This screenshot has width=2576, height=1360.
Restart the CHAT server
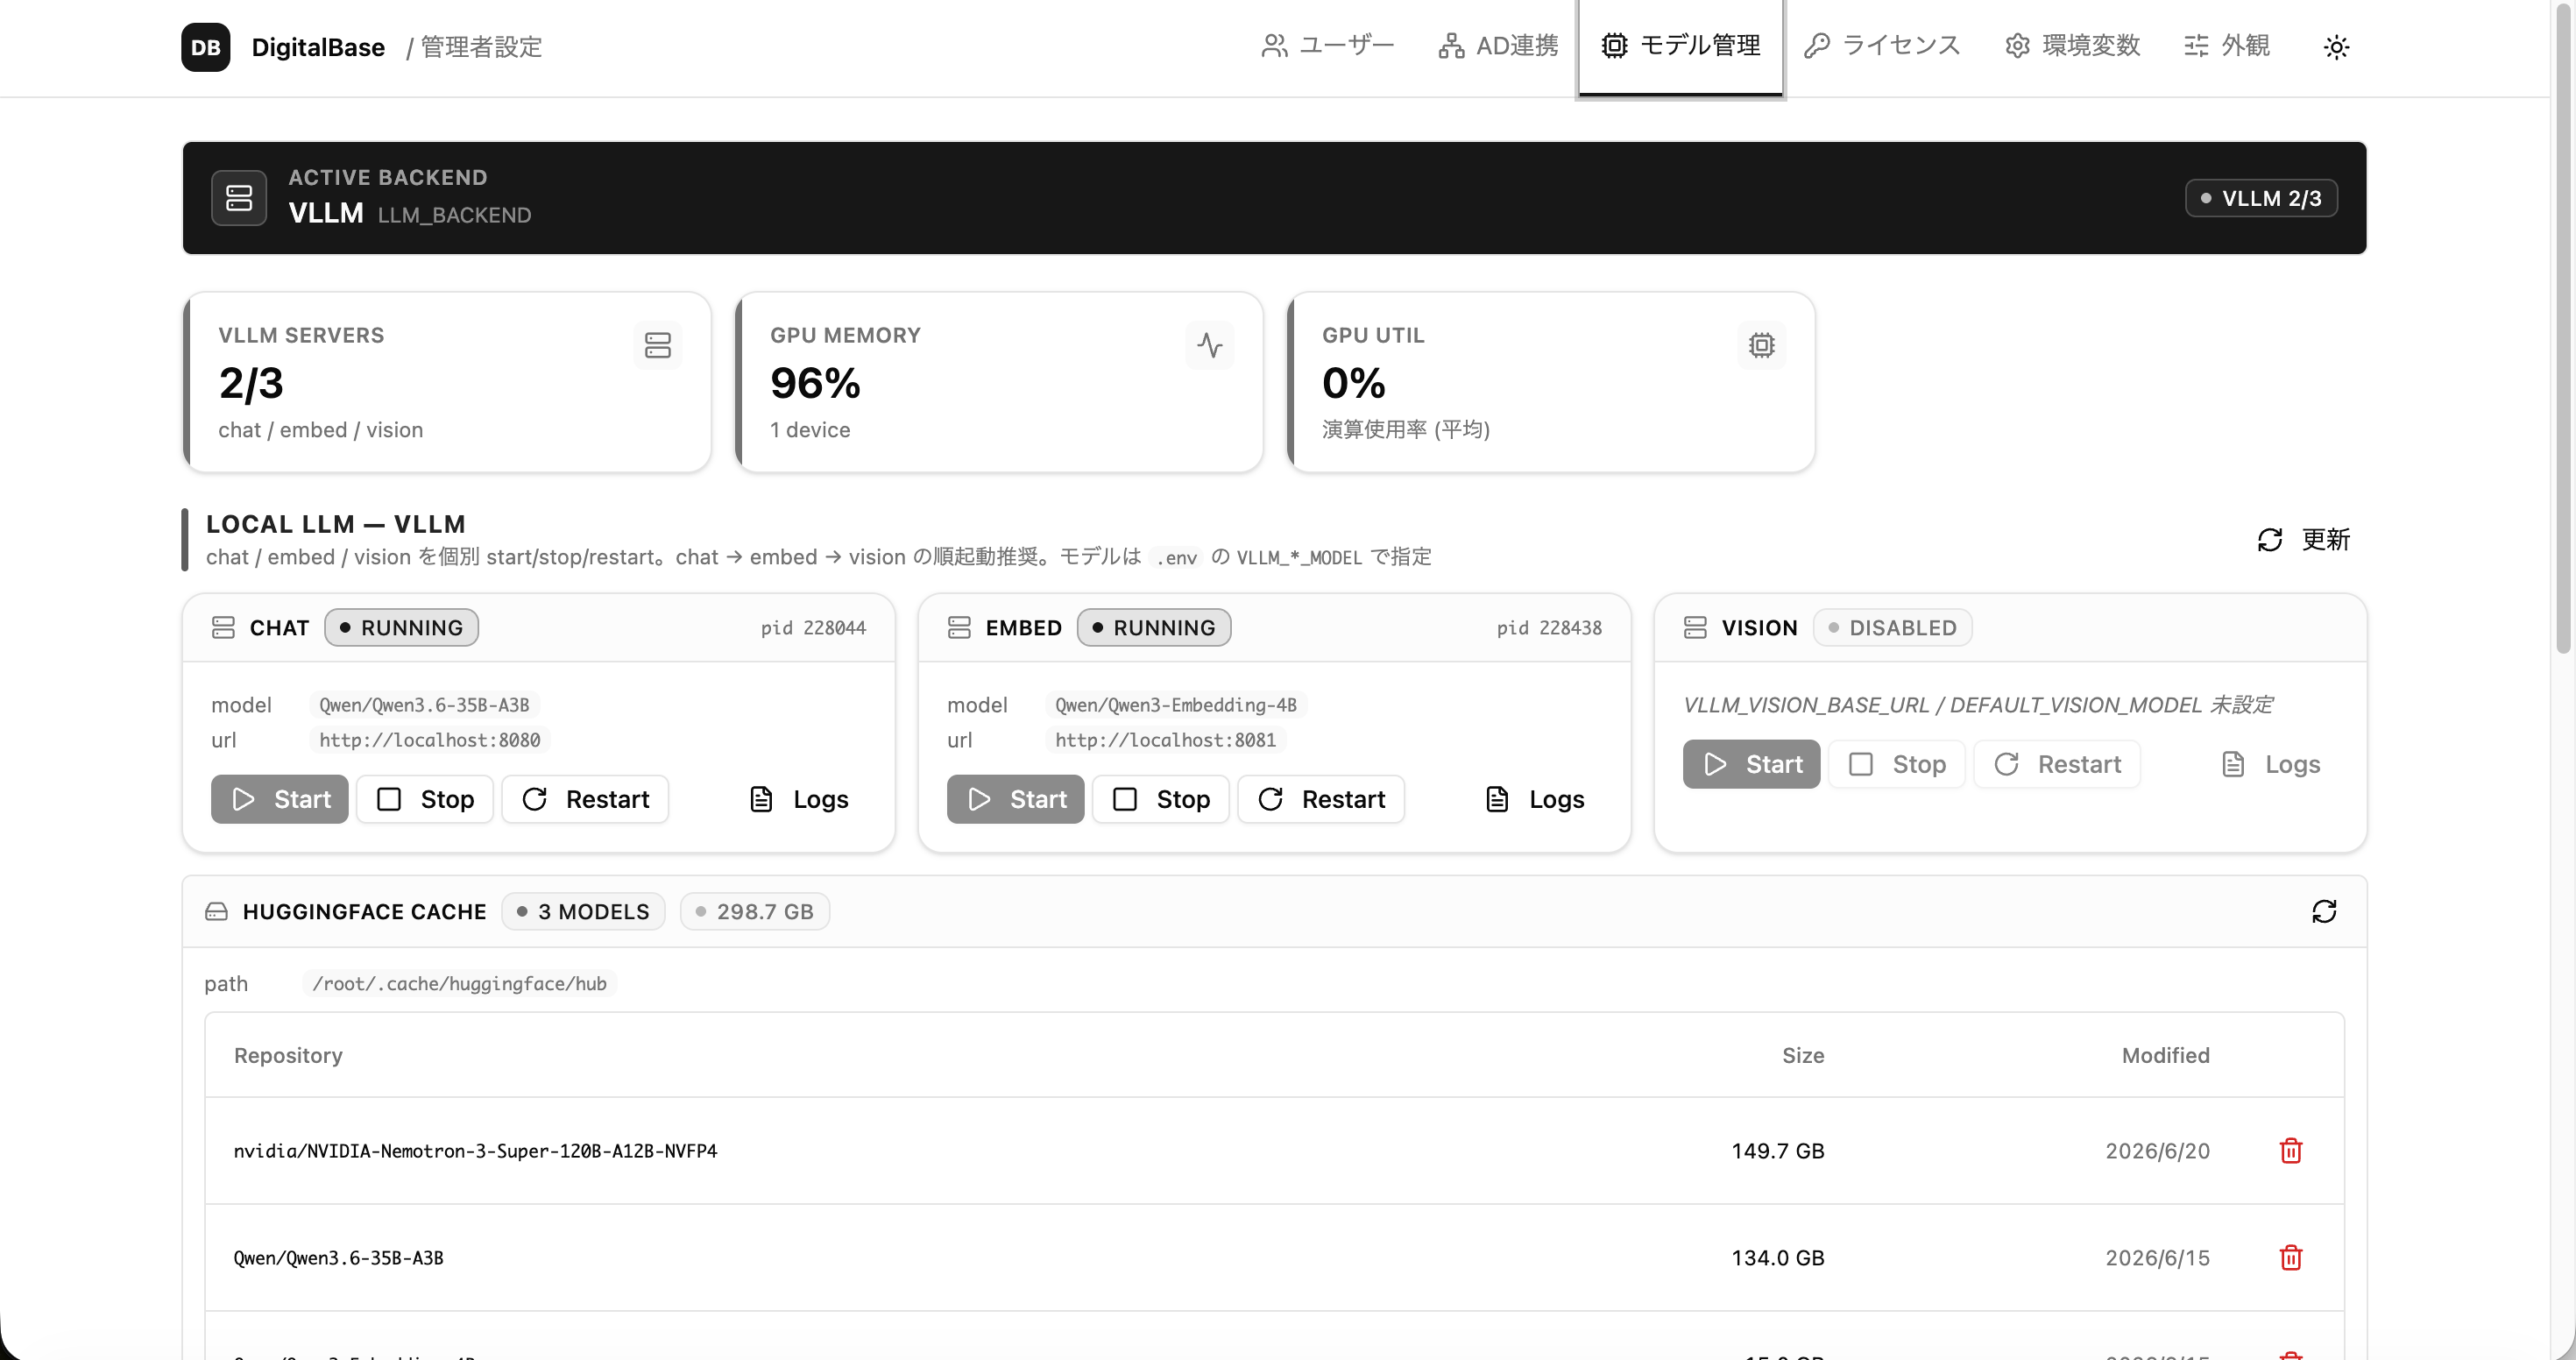pos(585,799)
